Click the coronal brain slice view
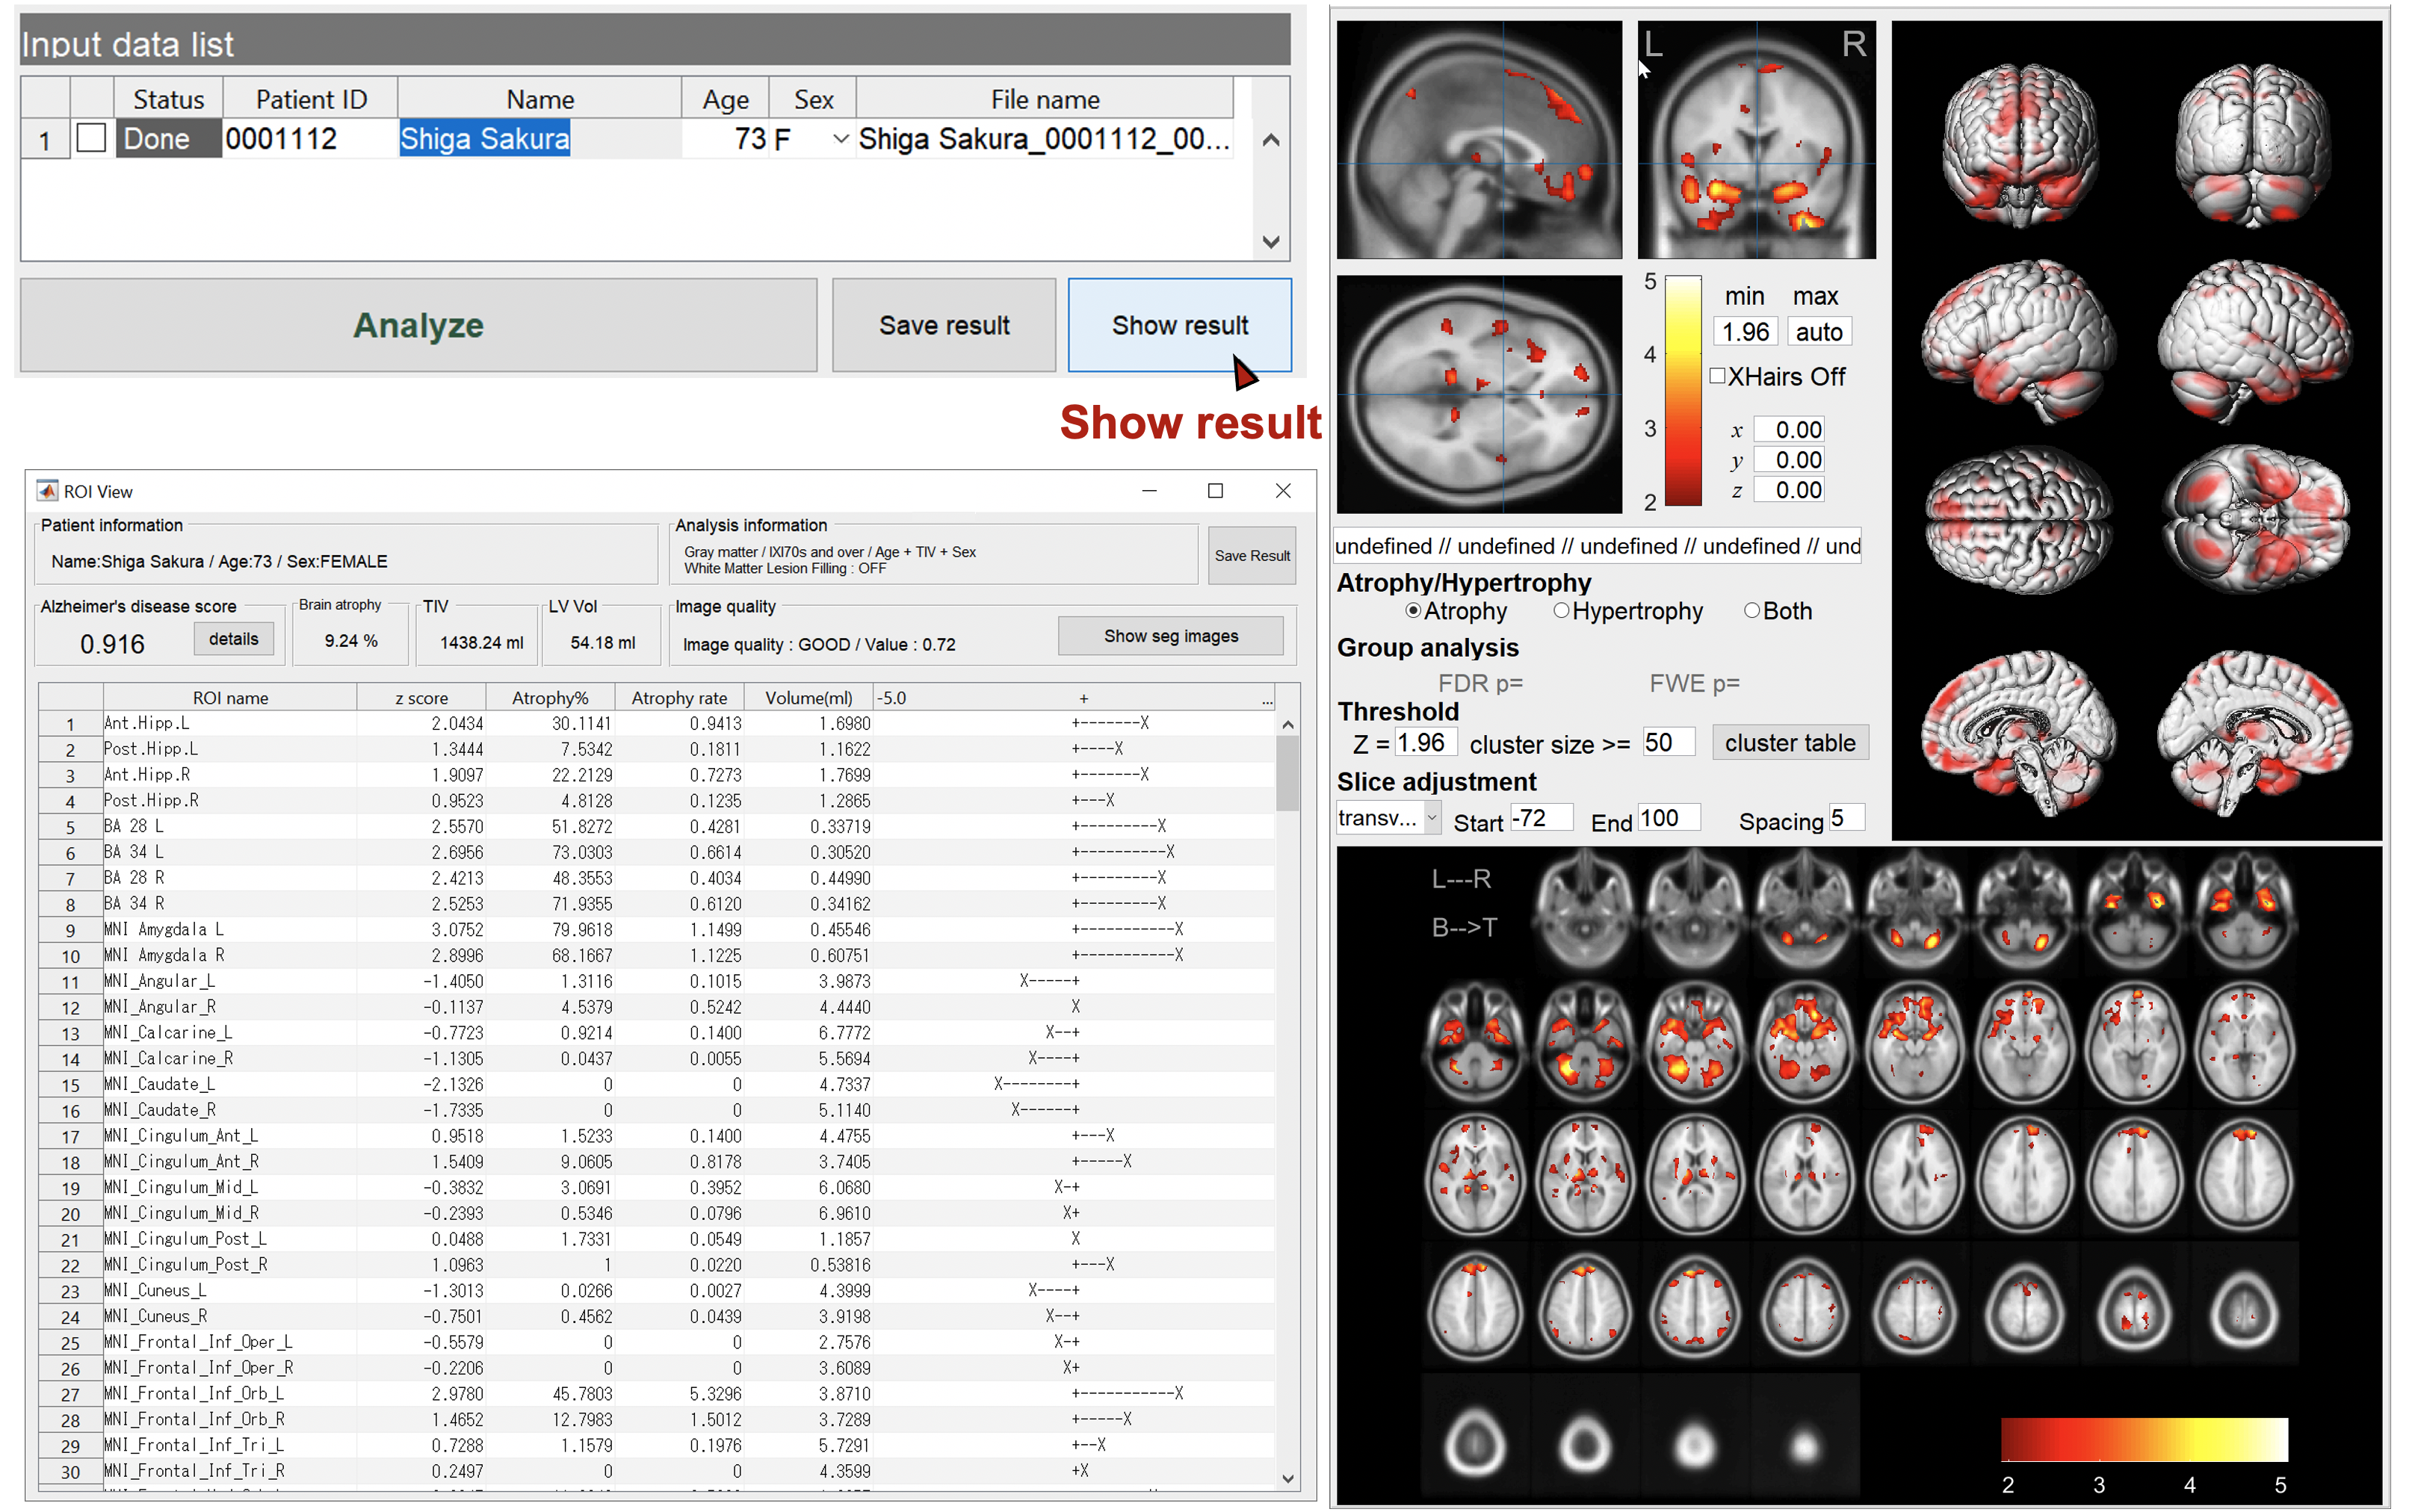This screenshot has width=2418, height=1512. [x=1755, y=140]
